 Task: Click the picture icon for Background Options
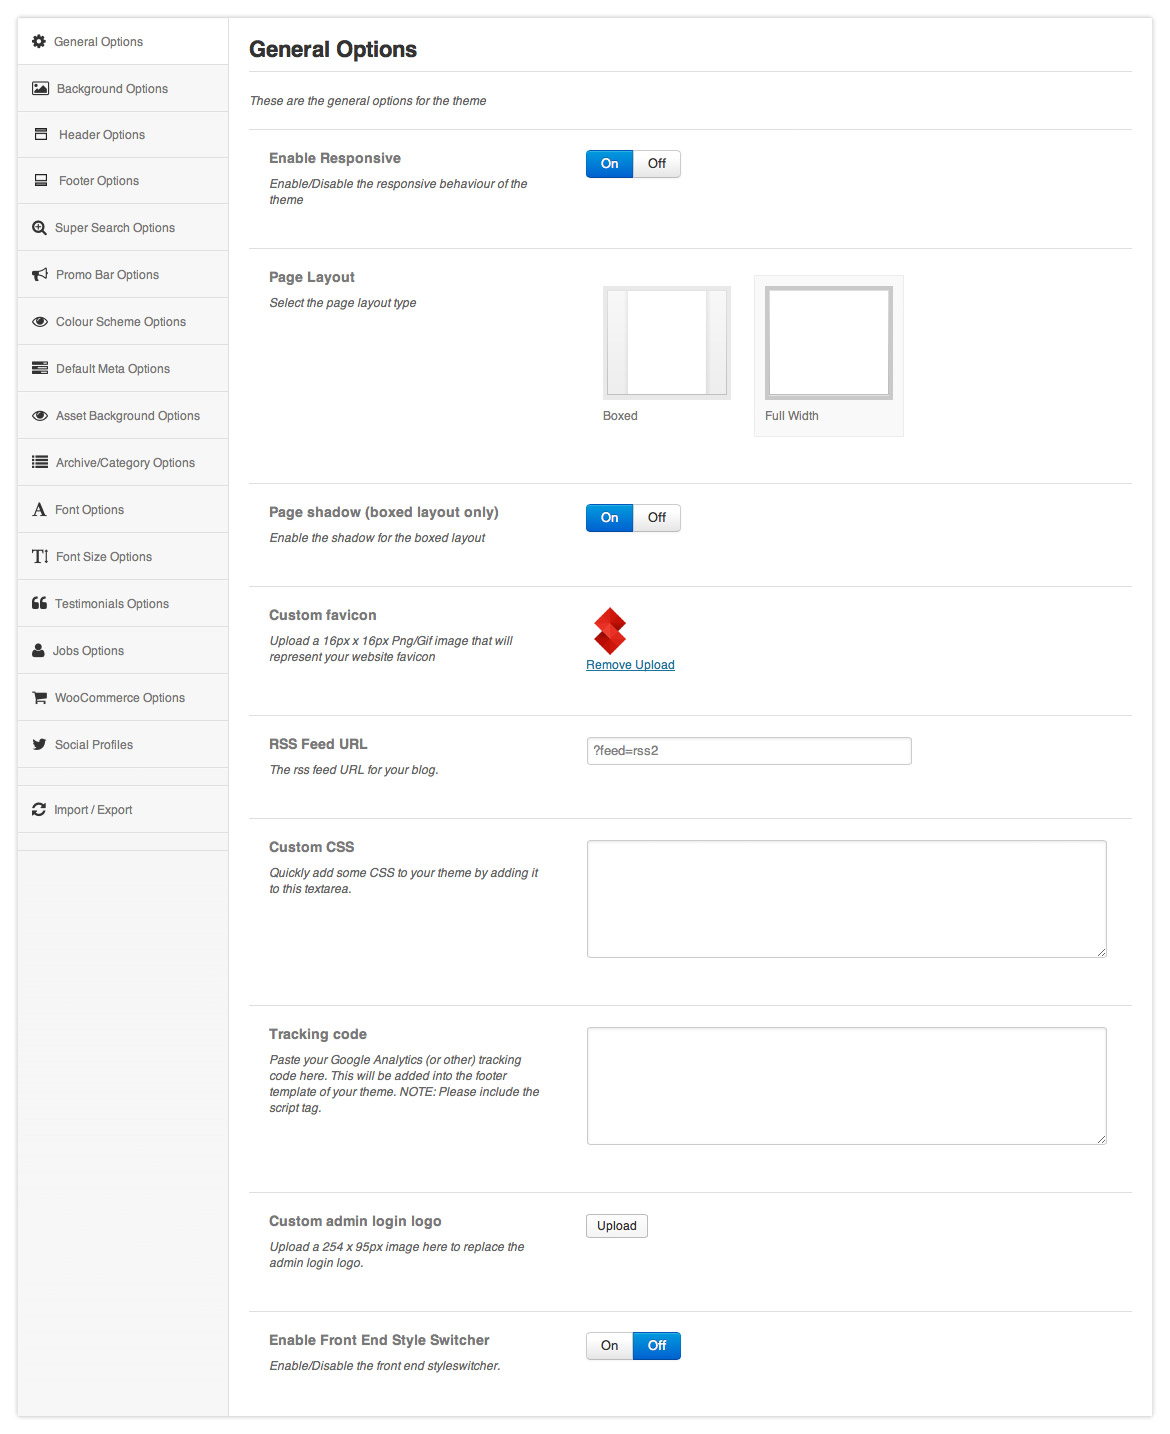[40, 89]
